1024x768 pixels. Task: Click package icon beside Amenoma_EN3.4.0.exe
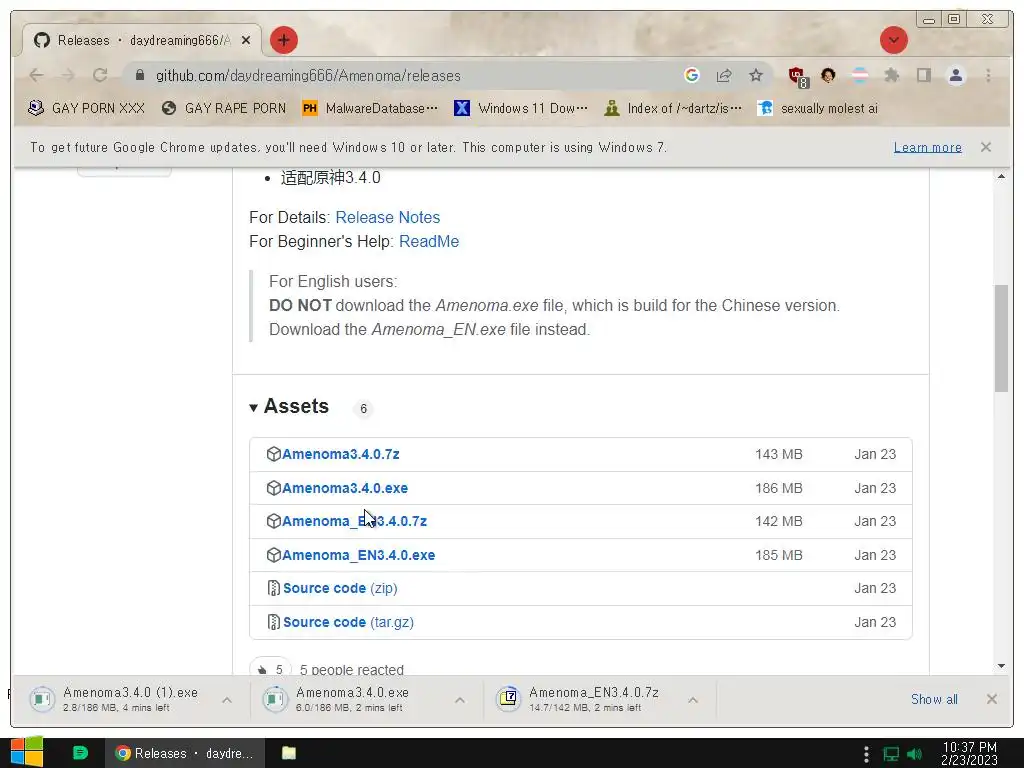coord(274,556)
